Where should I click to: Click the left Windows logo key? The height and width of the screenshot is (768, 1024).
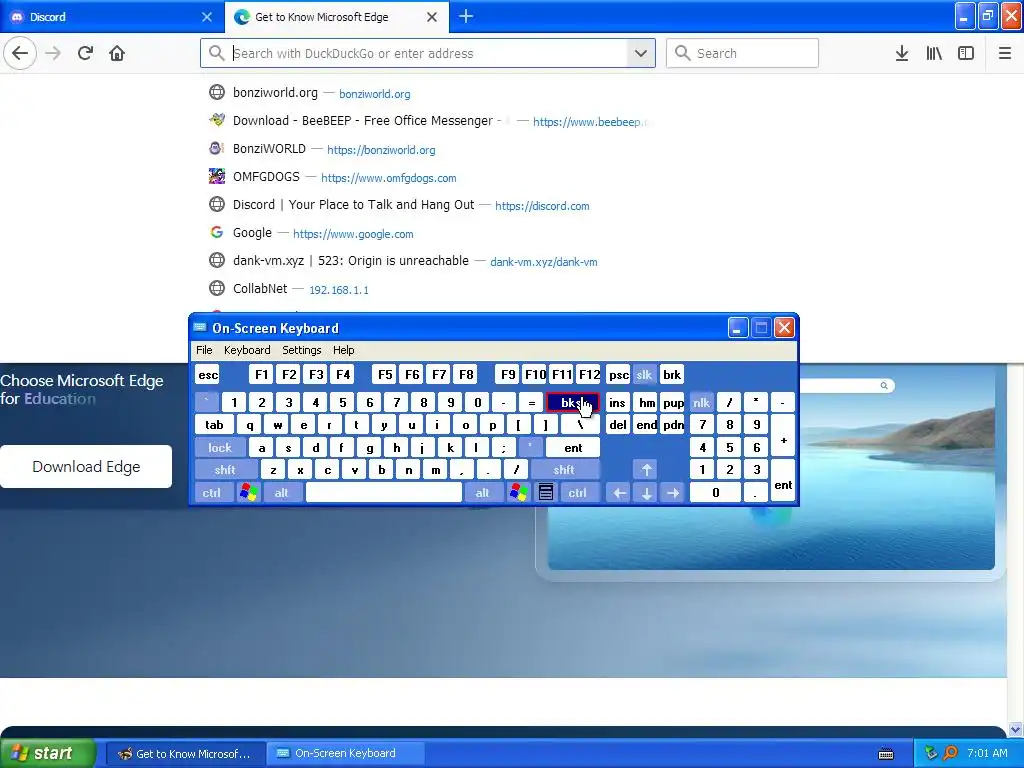click(248, 493)
